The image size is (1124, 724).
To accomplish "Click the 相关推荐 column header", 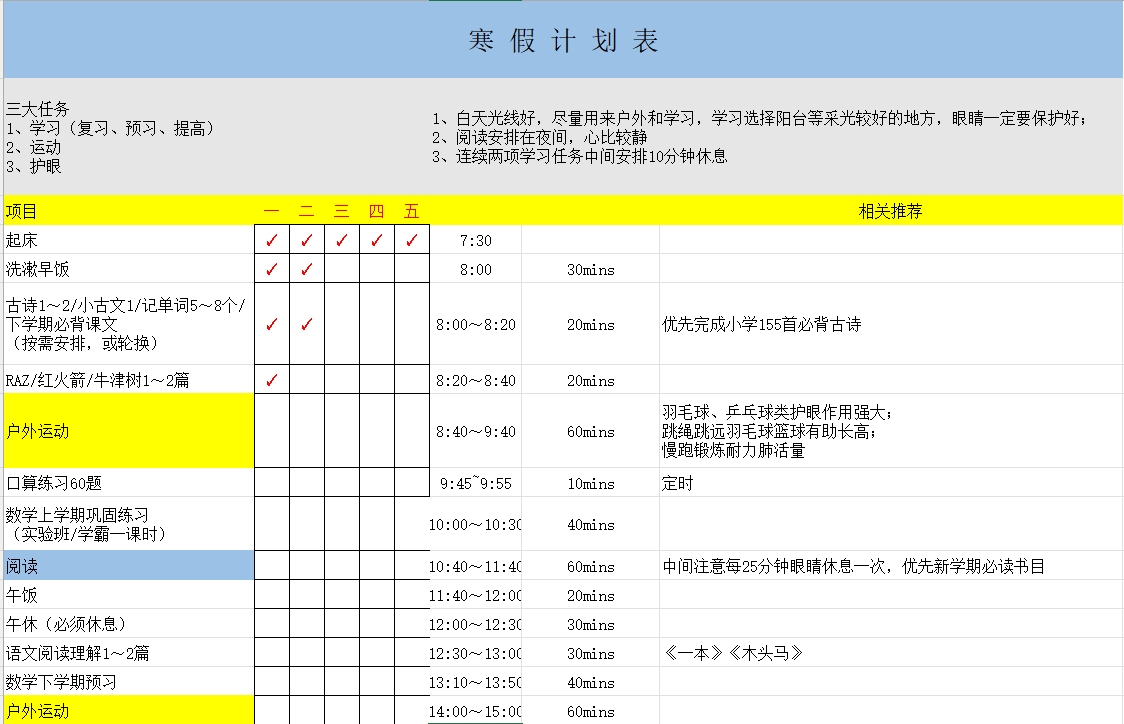I will [x=890, y=211].
